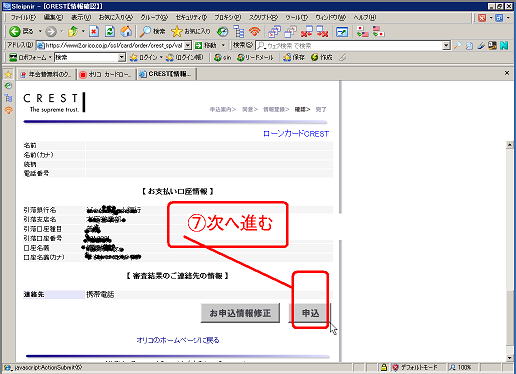
Task: Open the magnifier Search toolbar icon
Action: [x=145, y=32]
